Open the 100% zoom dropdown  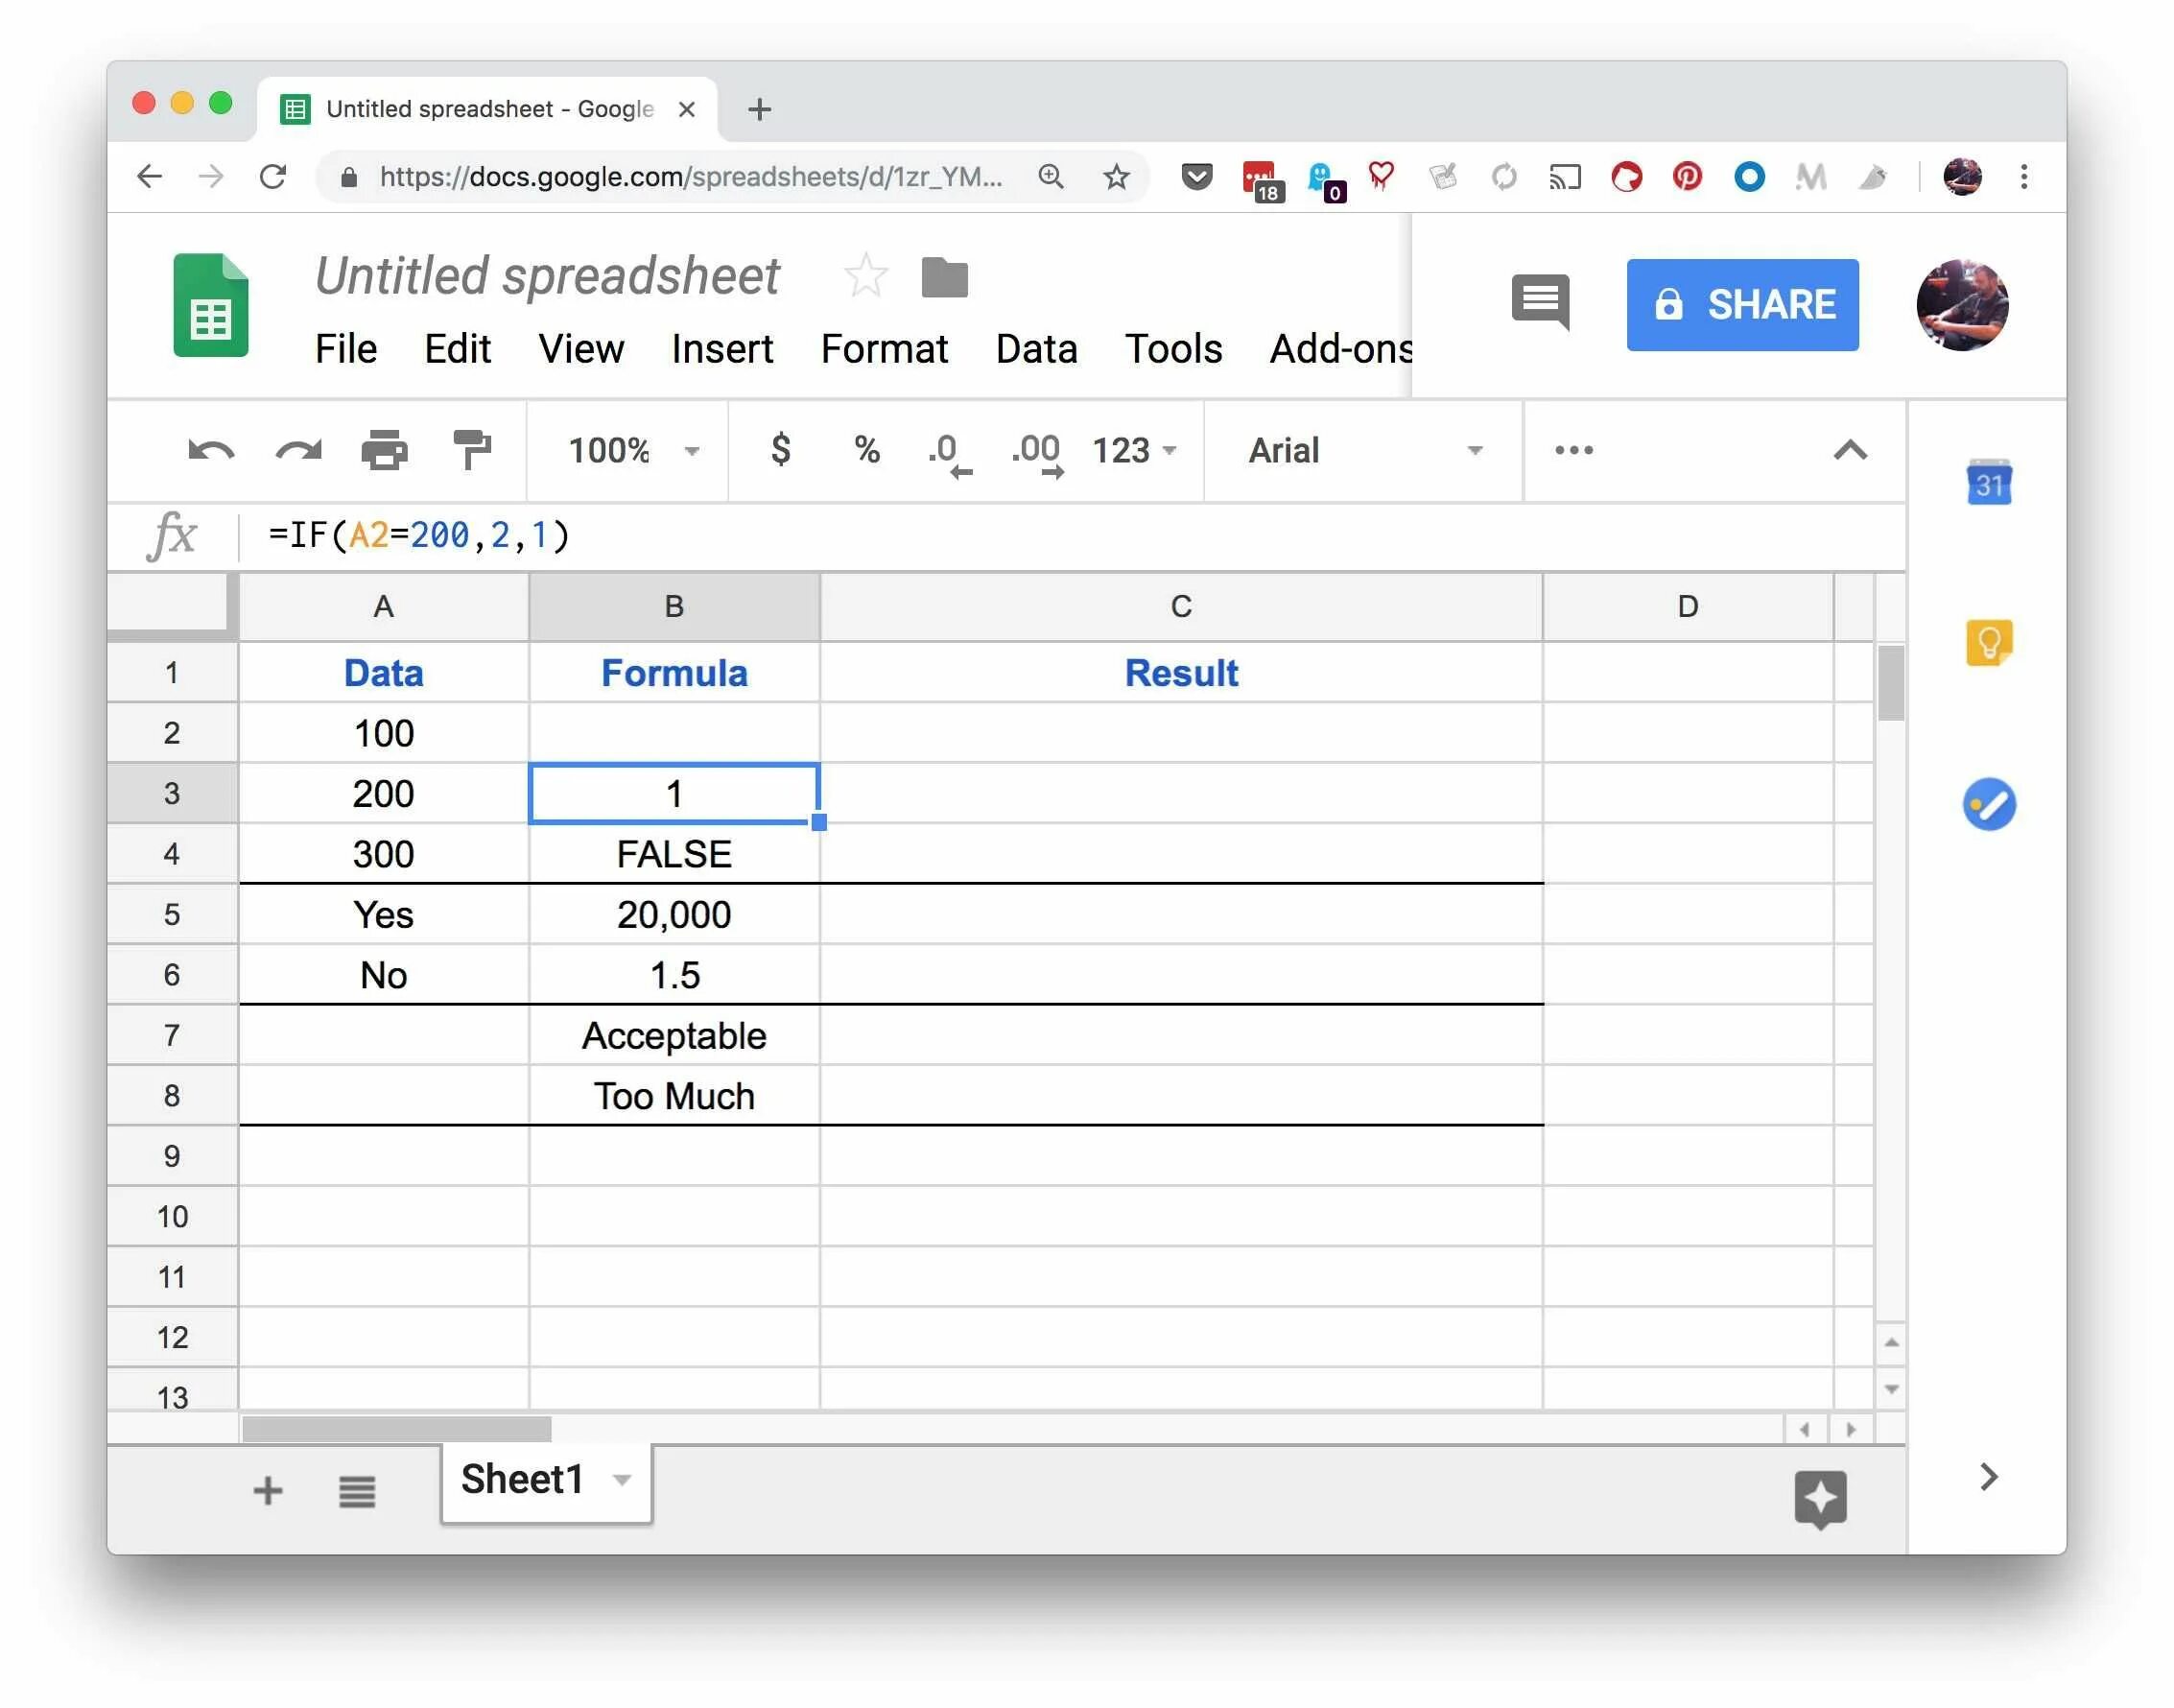(x=632, y=451)
